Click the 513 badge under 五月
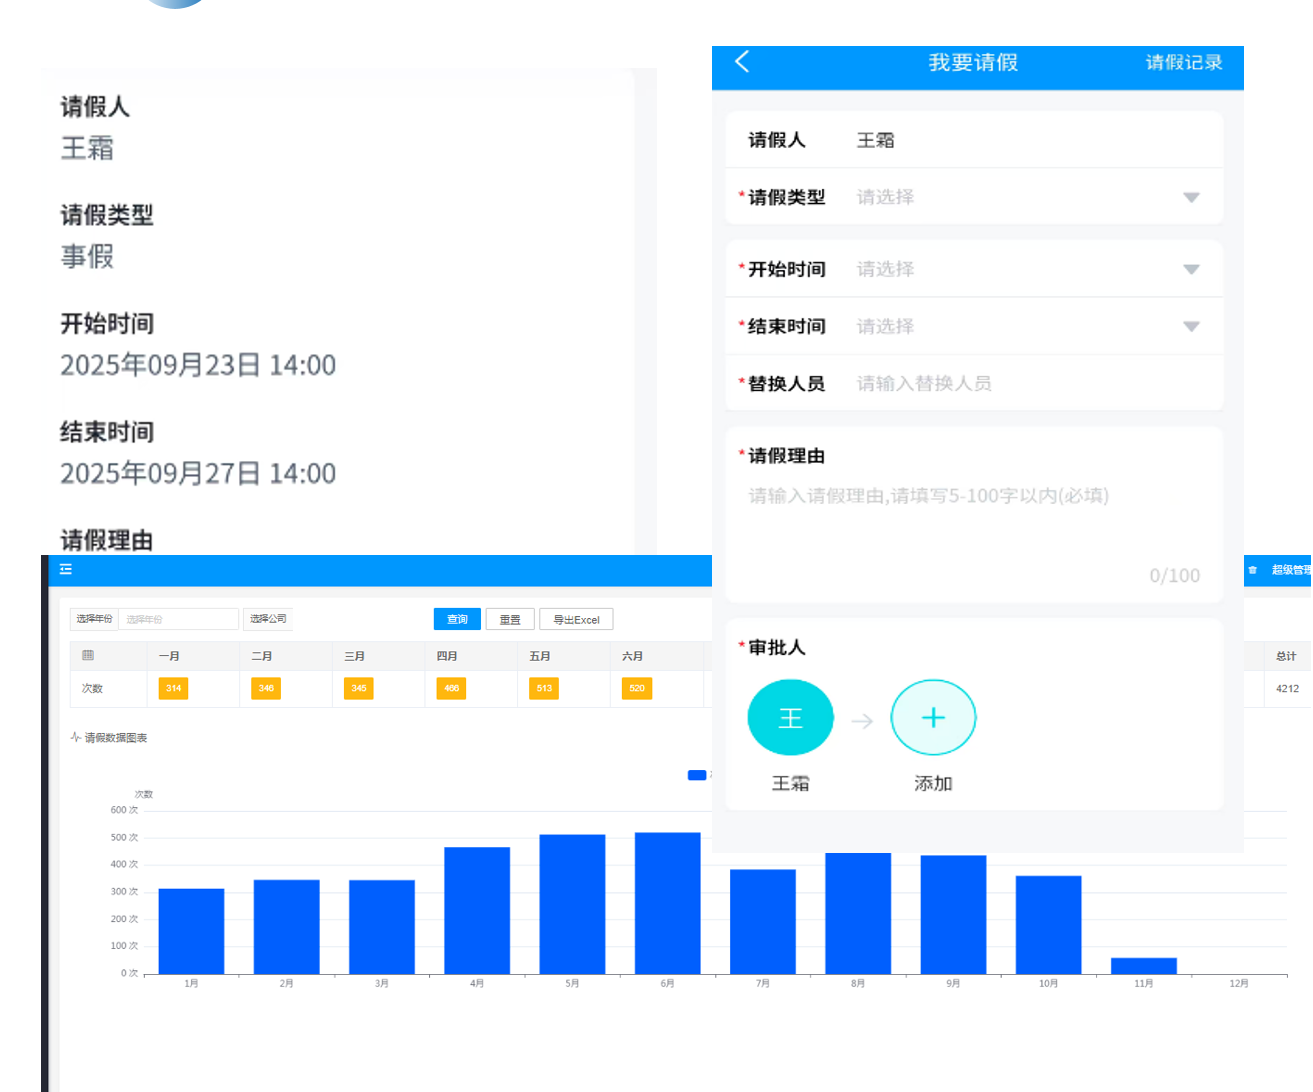 click(x=544, y=688)
